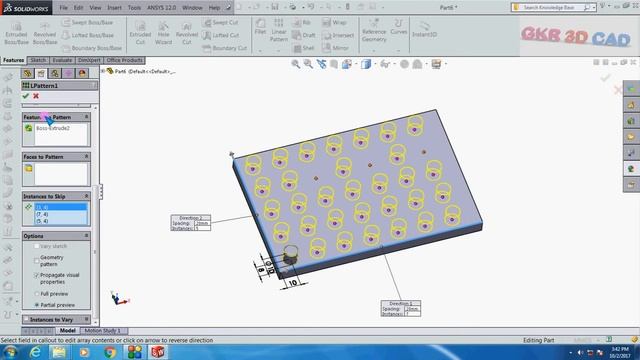Select the Partial preview radio button
The height and width of the screenshot is (360, 640).
click(x=37, y=305)
